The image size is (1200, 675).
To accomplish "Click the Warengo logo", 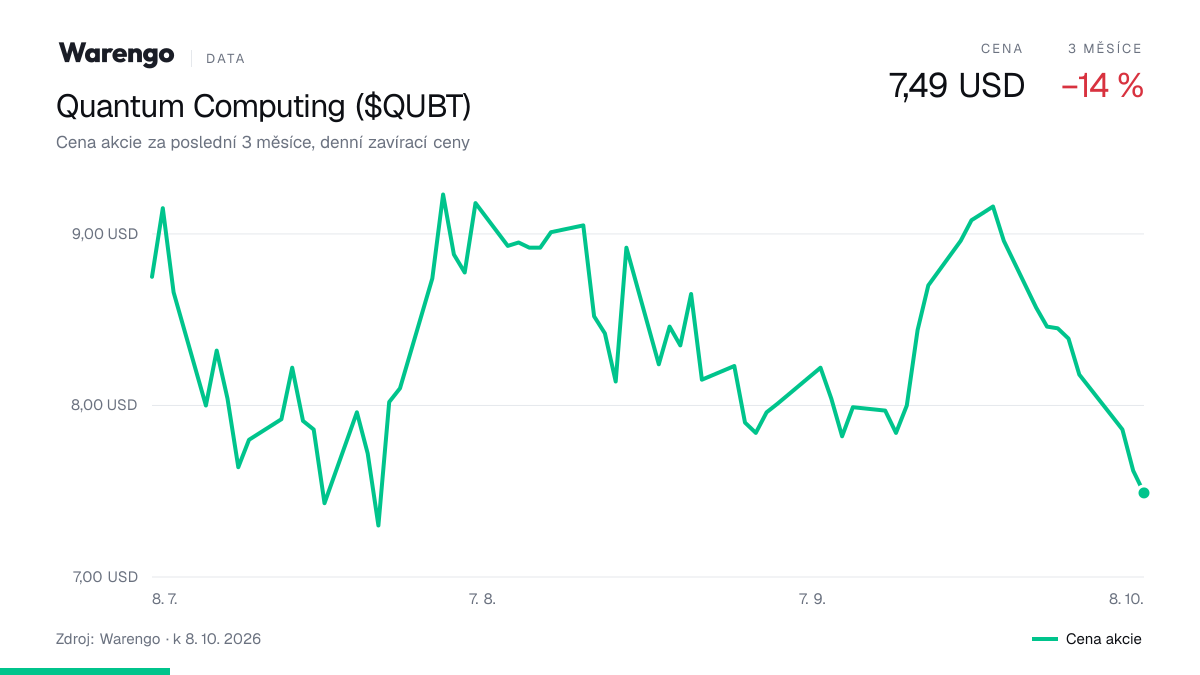I will (116, 55).
